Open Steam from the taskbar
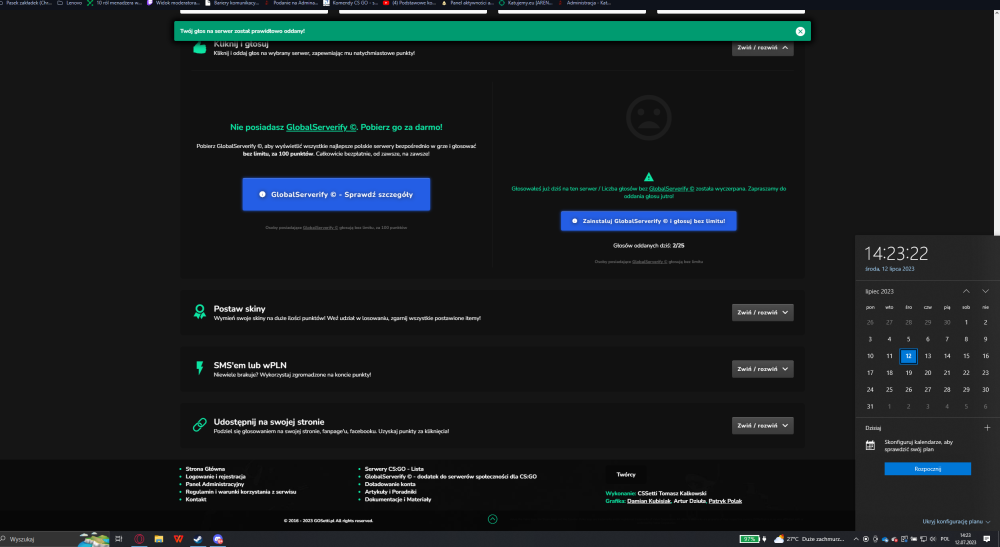1000x547 pixels. (198, 539)
